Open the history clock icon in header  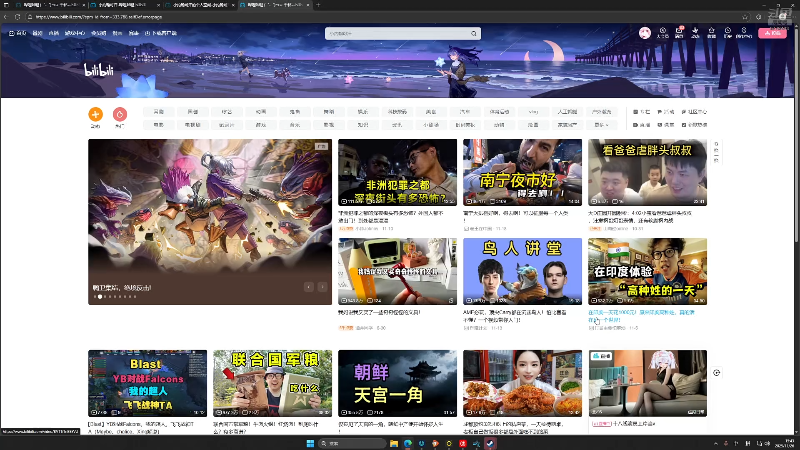pyautogui.click(x=728, y=32)
